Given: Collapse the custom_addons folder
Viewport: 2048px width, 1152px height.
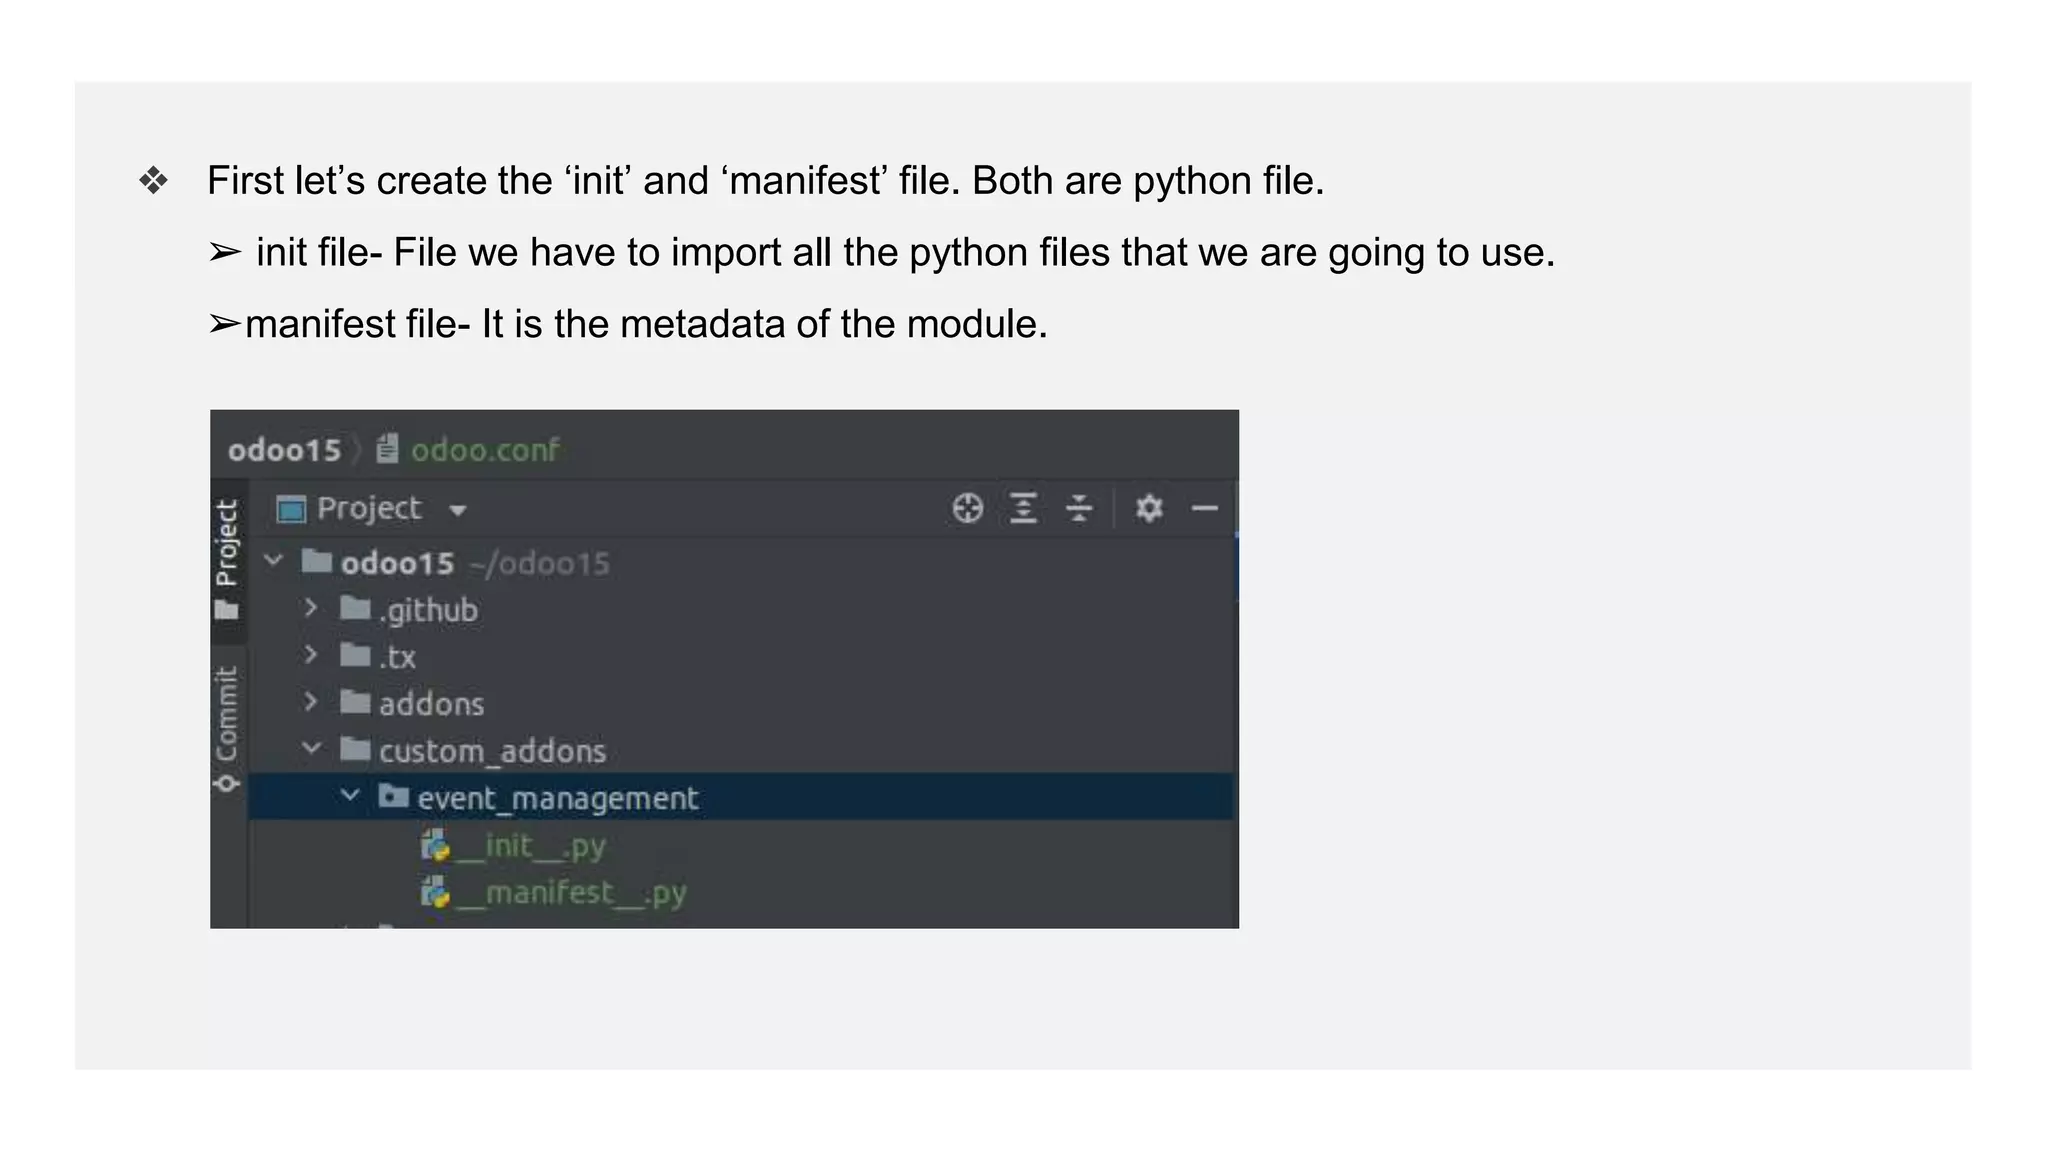Looking at the screenshot, I should [x=311, y=748].
